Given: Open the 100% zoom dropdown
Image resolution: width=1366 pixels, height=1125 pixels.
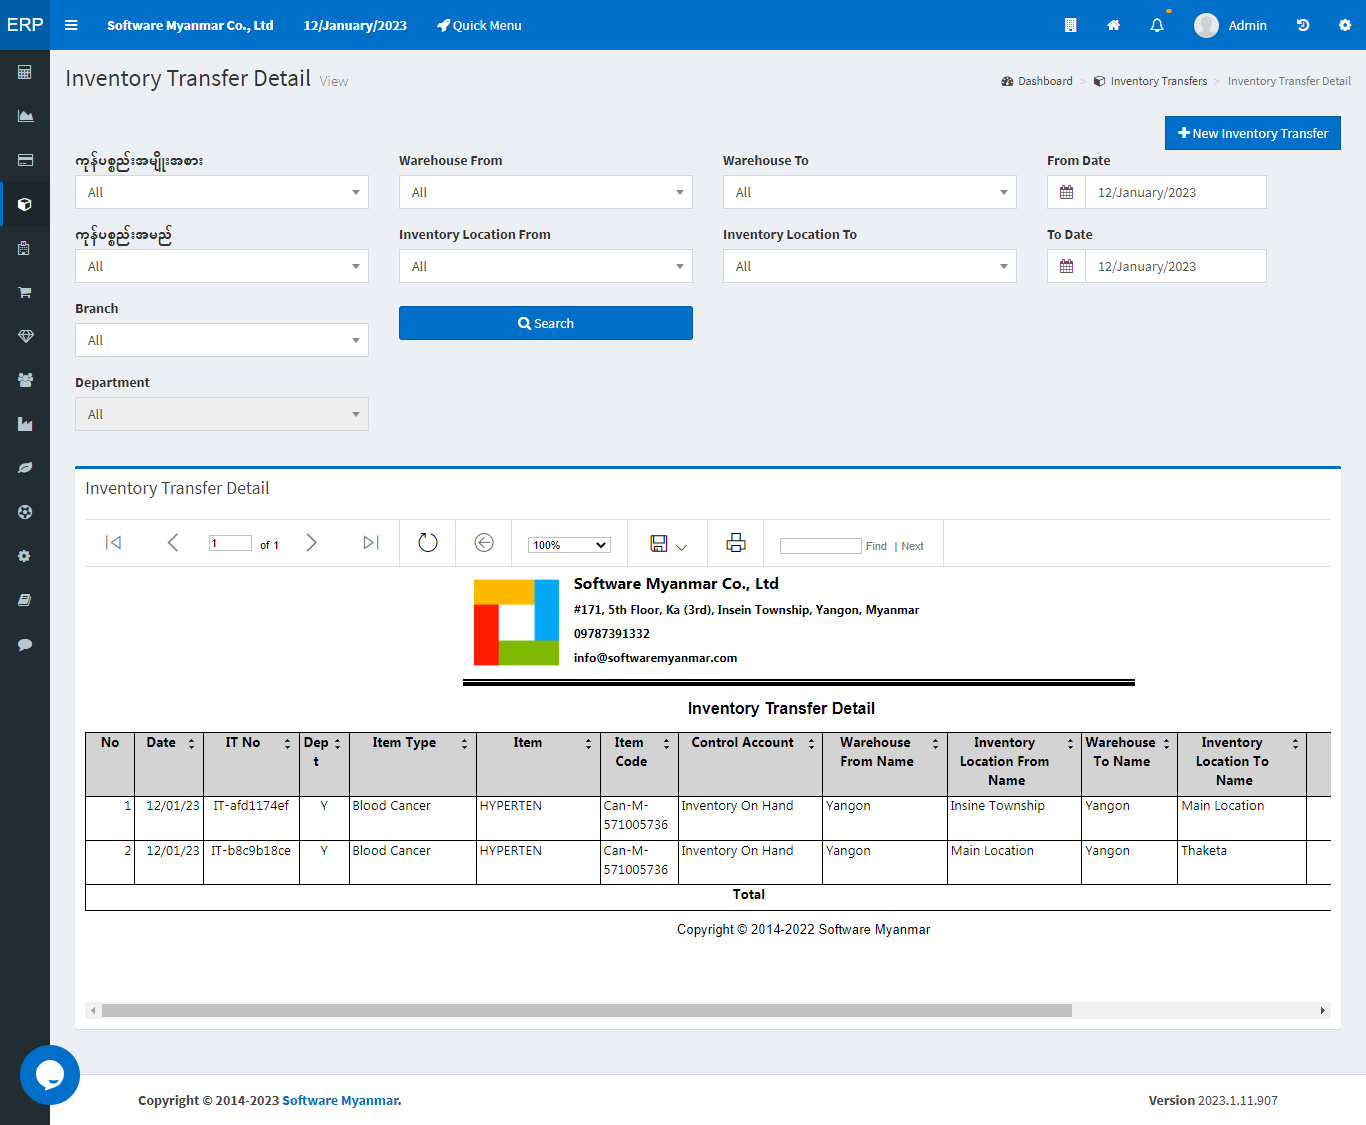Looking at the screenshot, I should click(x=569, y=545).
